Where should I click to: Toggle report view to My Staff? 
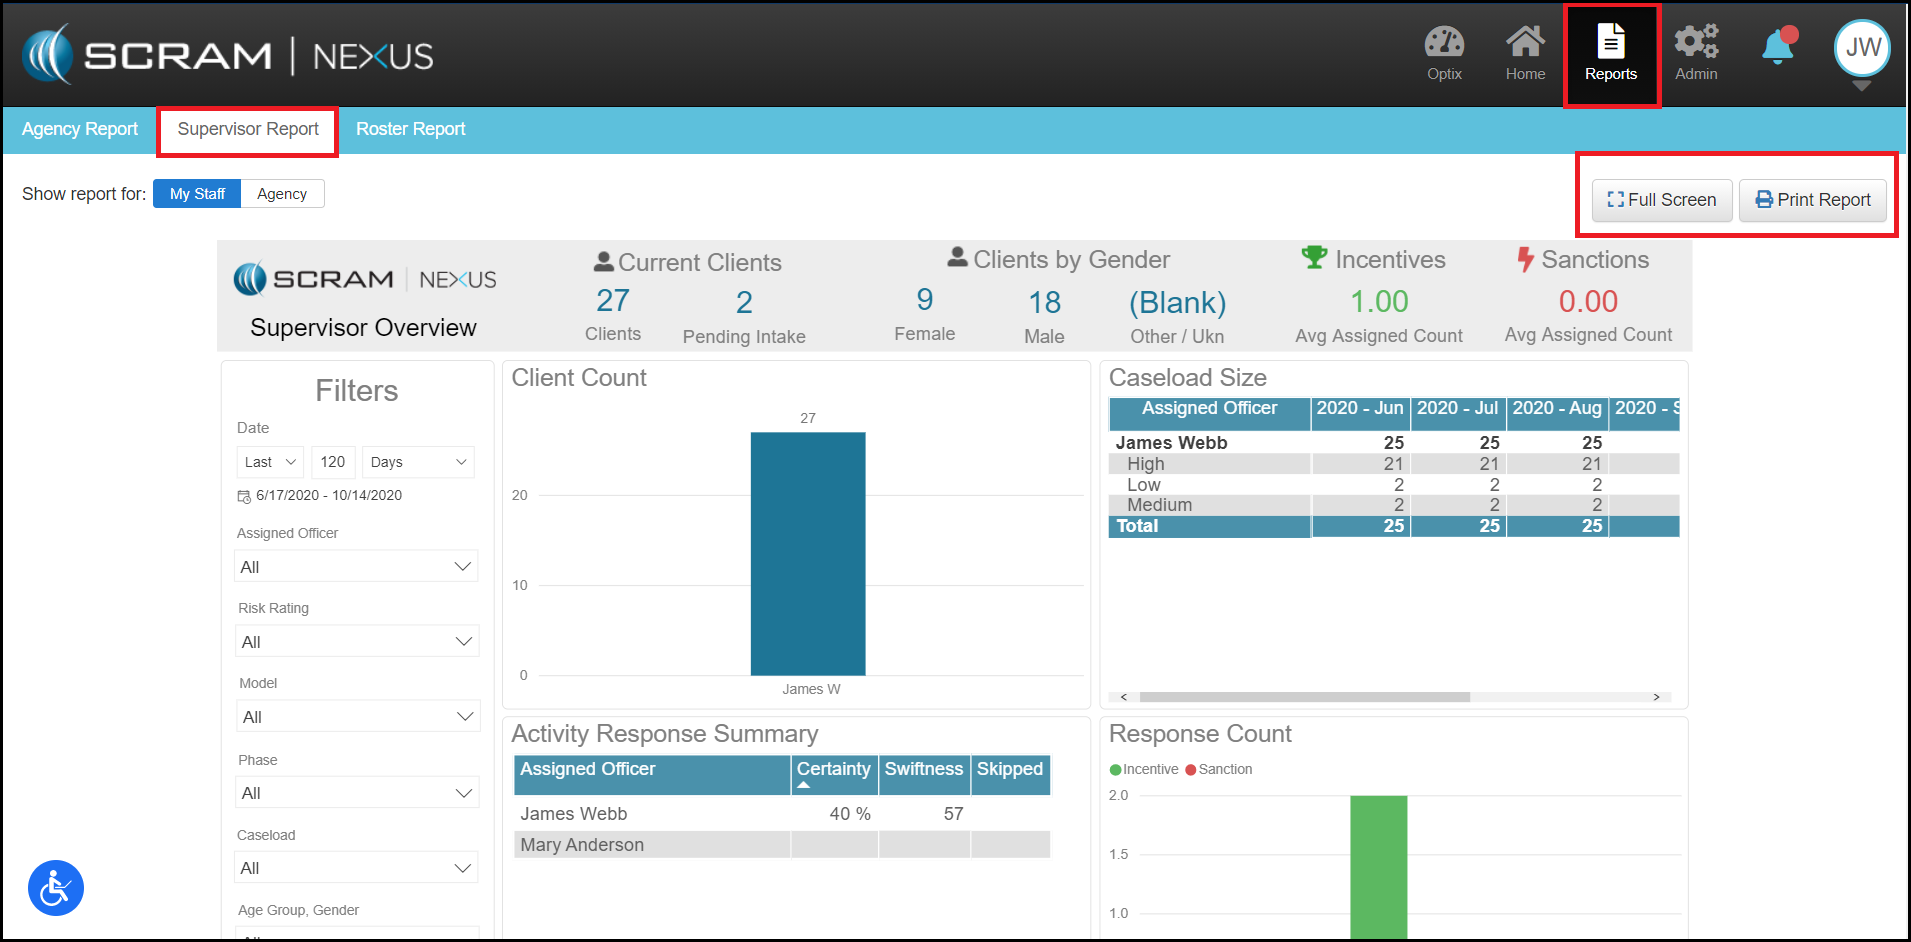[197, 194]
